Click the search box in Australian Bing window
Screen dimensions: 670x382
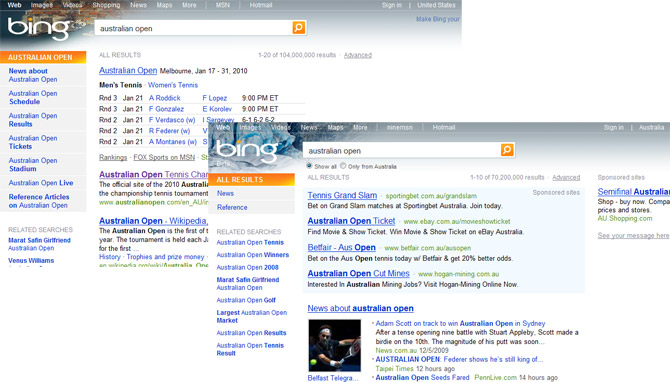pyautogui.click(x=402, y=150)
